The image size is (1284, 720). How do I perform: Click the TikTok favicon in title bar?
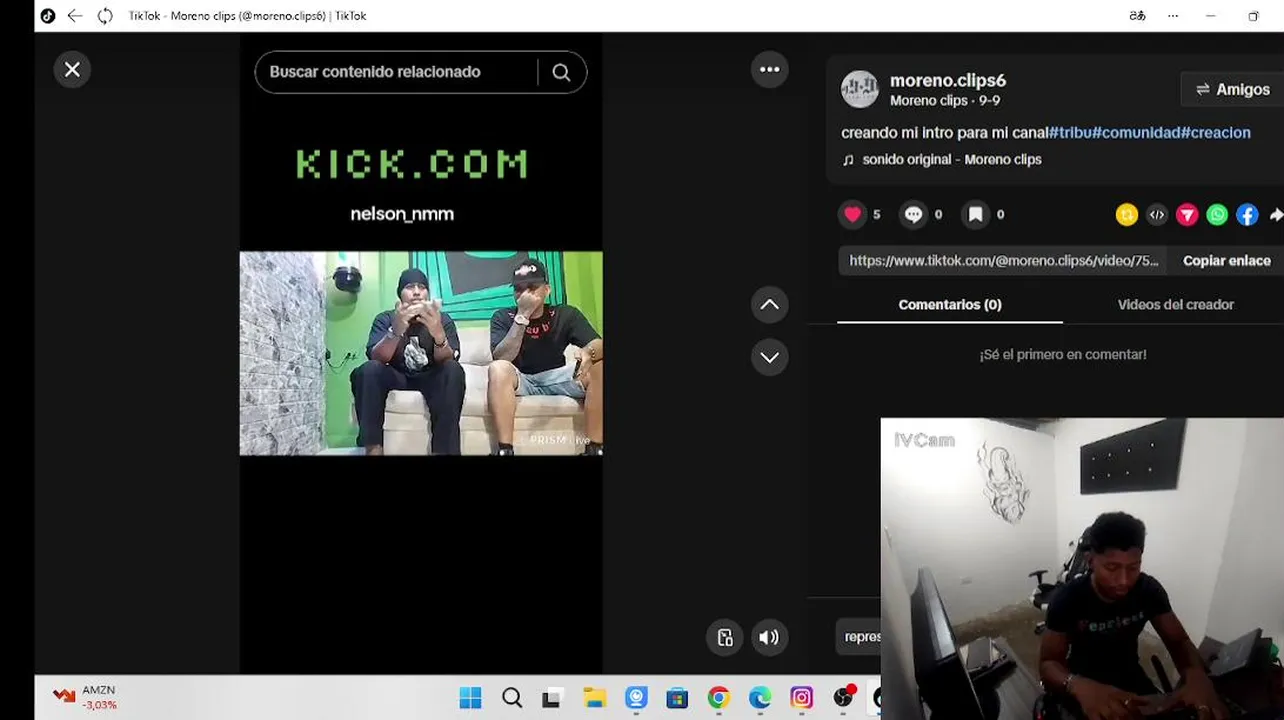[47, 16]
